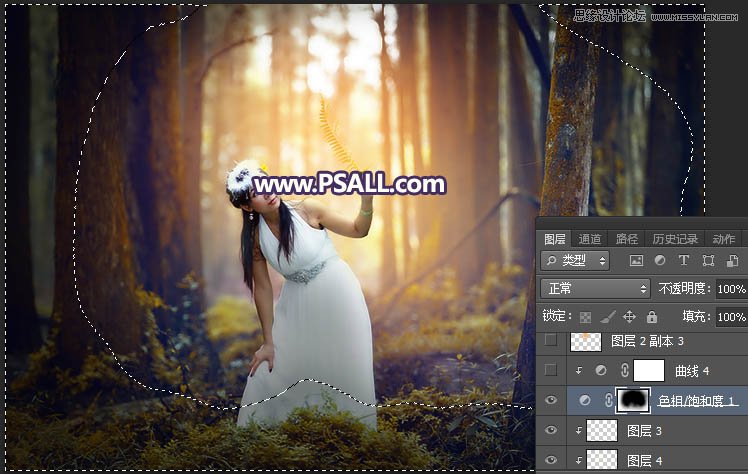Click adjustment icon of 色相/饱和度 1 layer
Viewport: 748px width, 474px height.
pos(585,401)
